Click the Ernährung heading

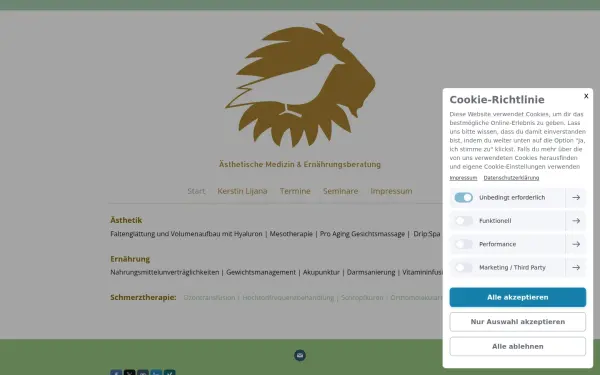[x=130, y=259]
